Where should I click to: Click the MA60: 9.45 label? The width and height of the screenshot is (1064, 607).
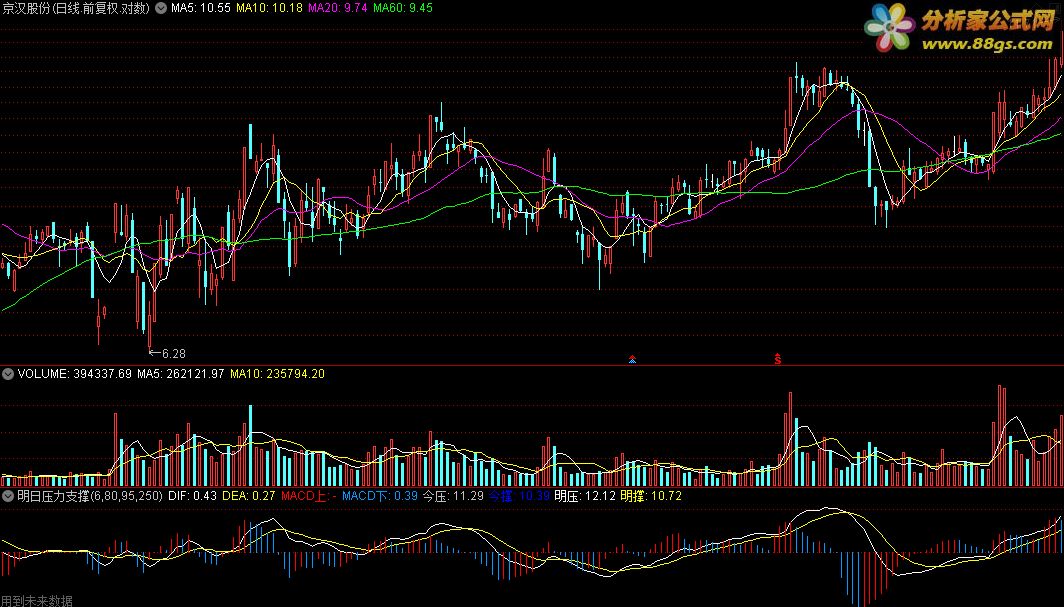(403, 8)
